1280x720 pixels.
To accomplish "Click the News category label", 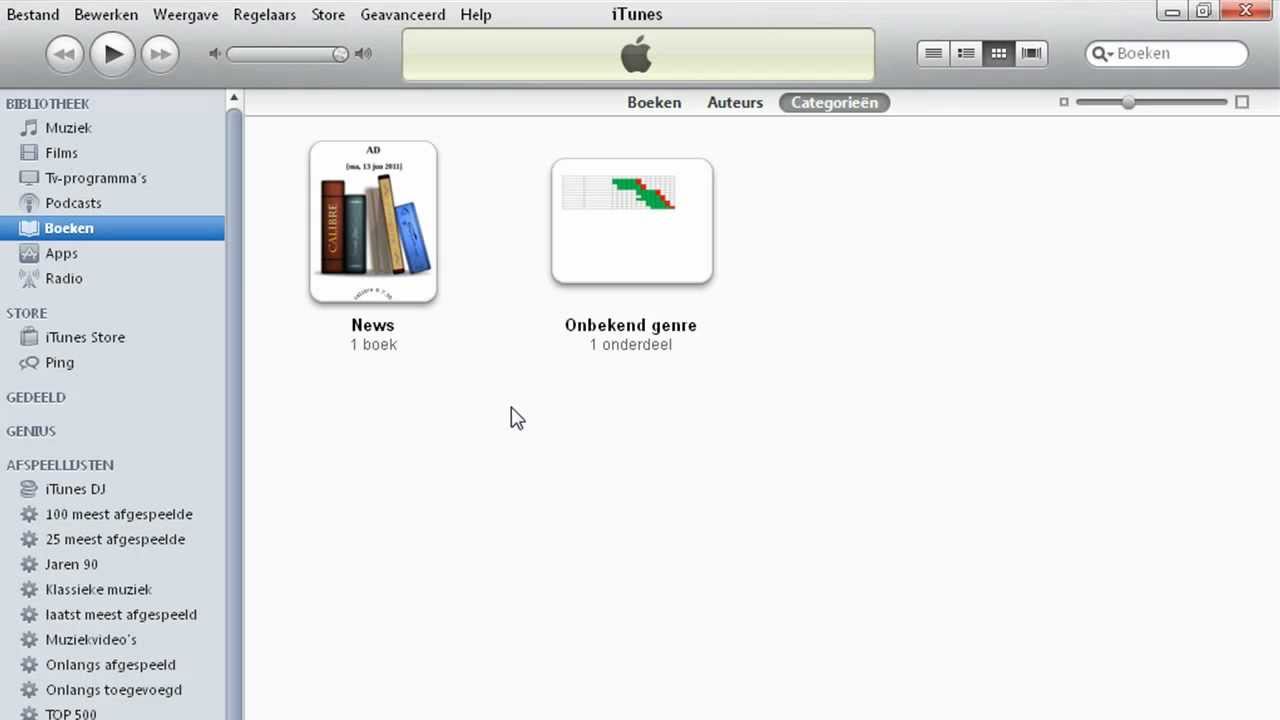I will [373, 325].
